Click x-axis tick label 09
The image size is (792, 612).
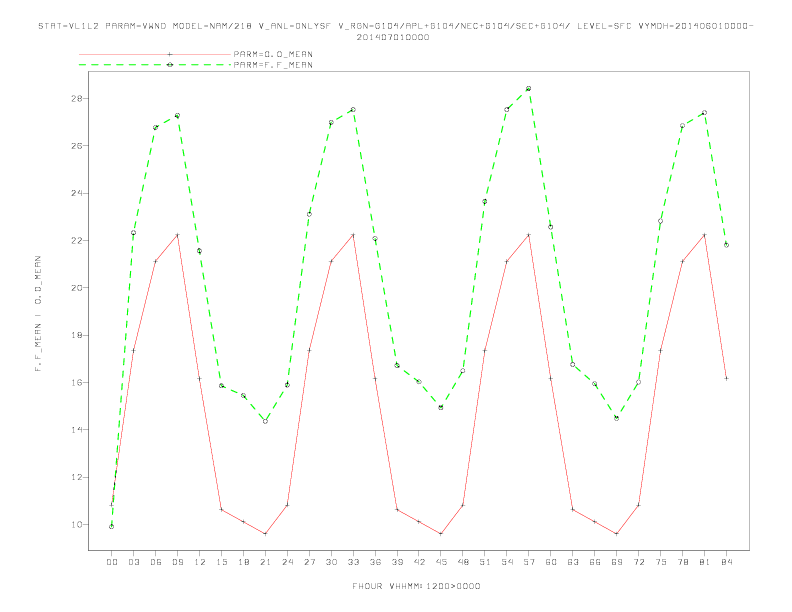click(x=177, y=562)
